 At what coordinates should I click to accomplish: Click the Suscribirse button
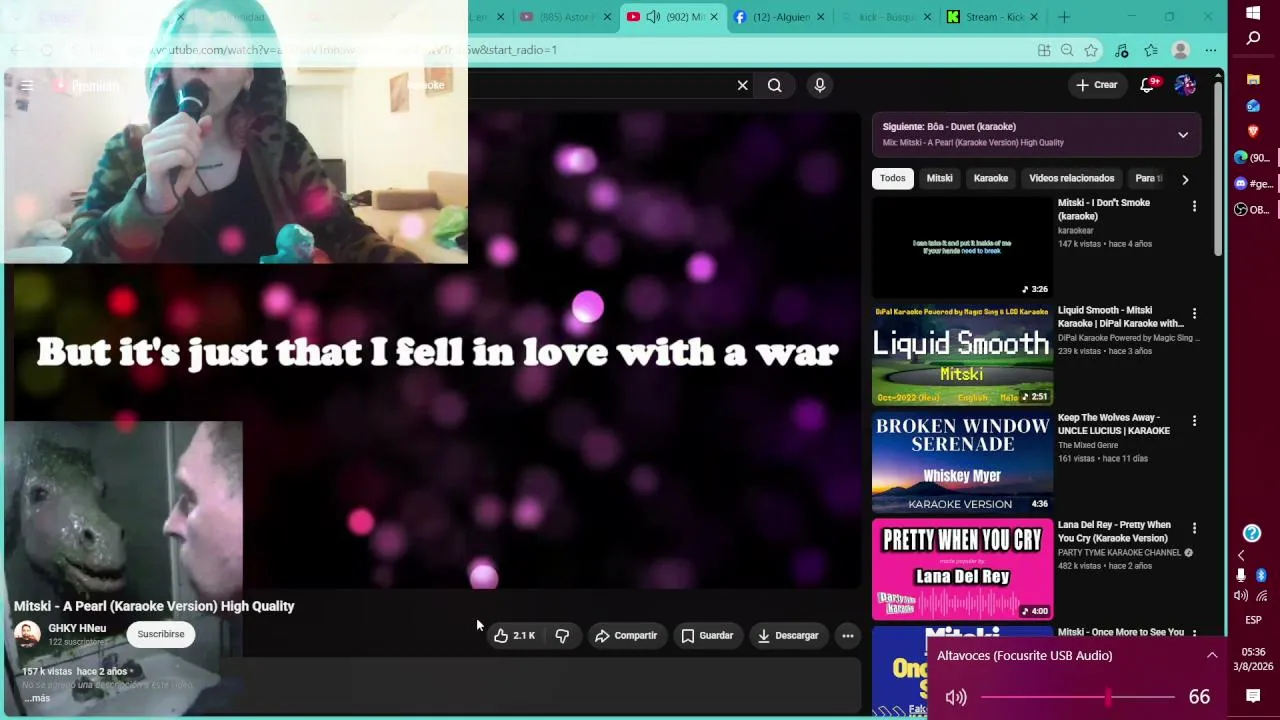pyautogui.click(x=161, y=634)
